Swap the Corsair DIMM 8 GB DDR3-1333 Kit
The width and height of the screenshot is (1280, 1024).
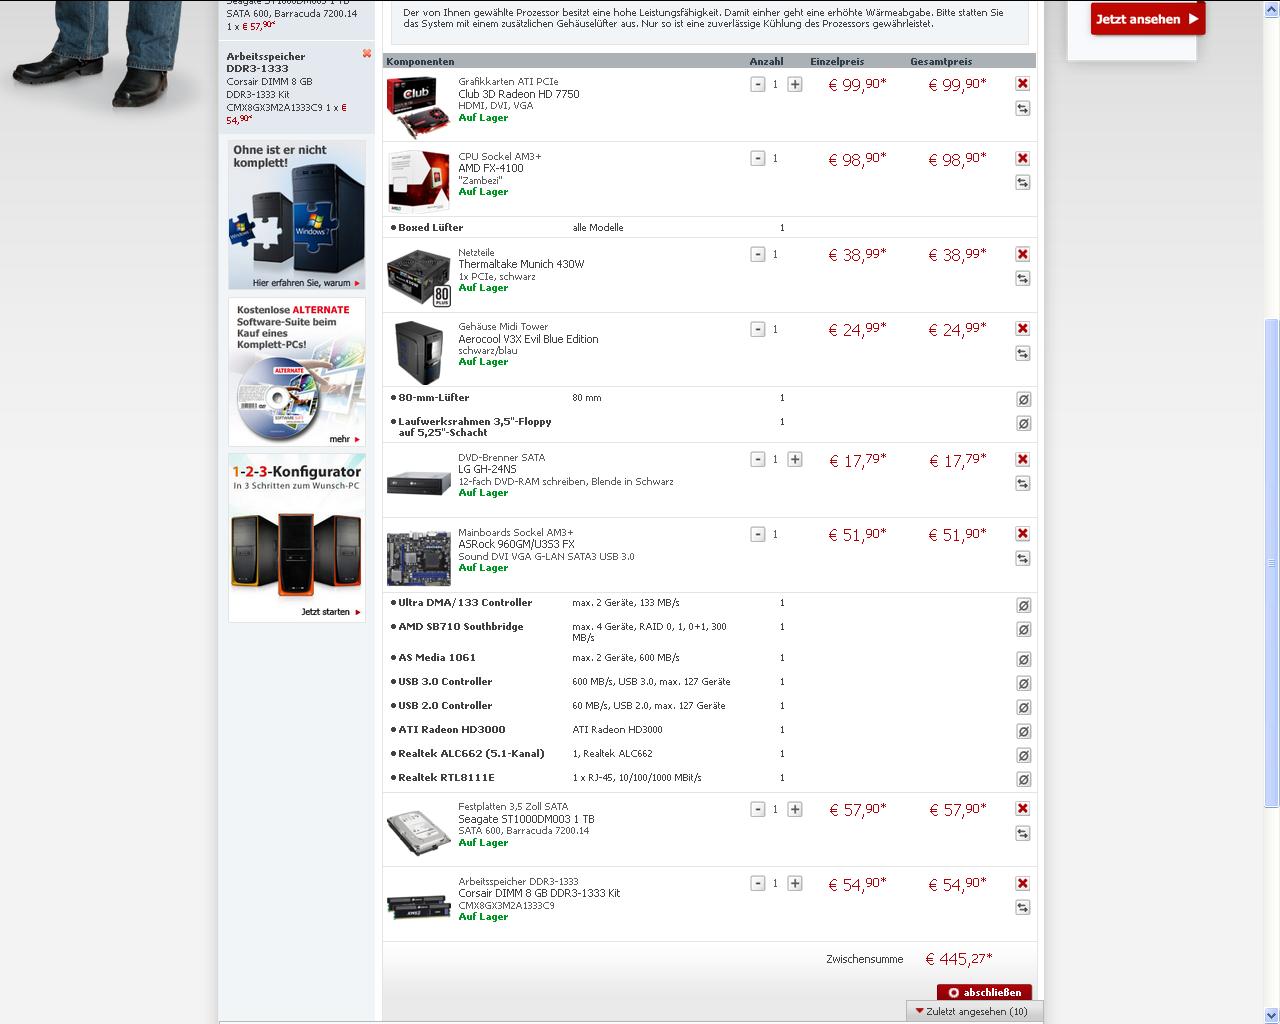click(1022, 907)
